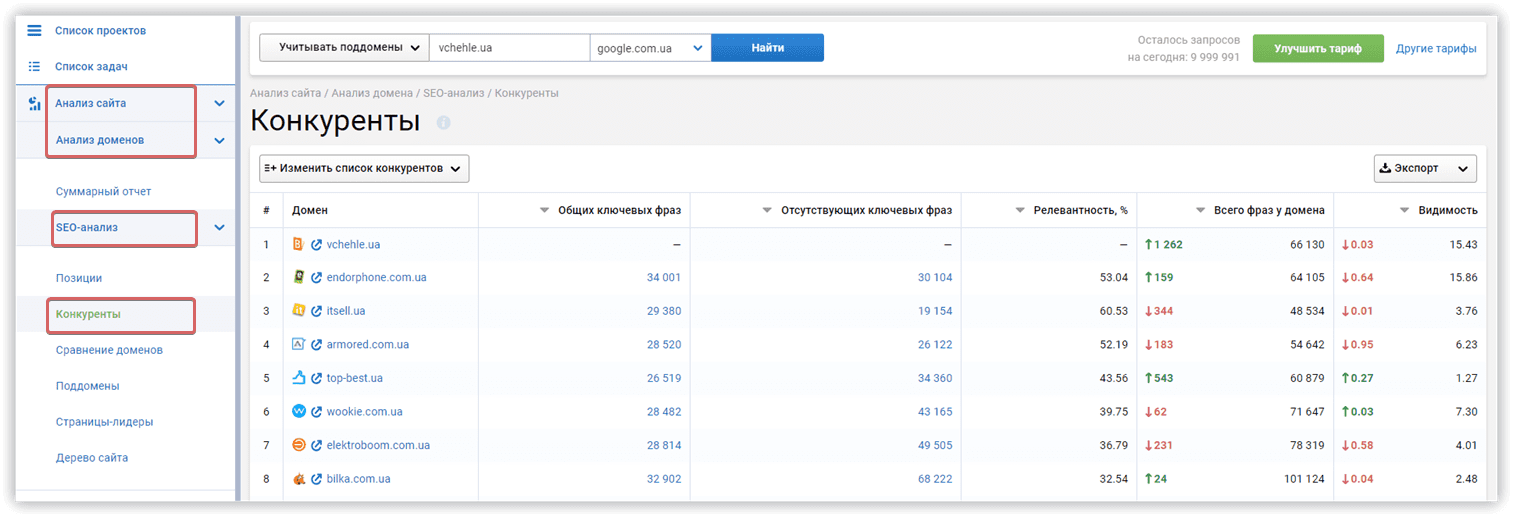The height and width of the screenshot is (517, 1513).
Task: Sort table by Видимость column
Action: click(x=1440, y=210)
